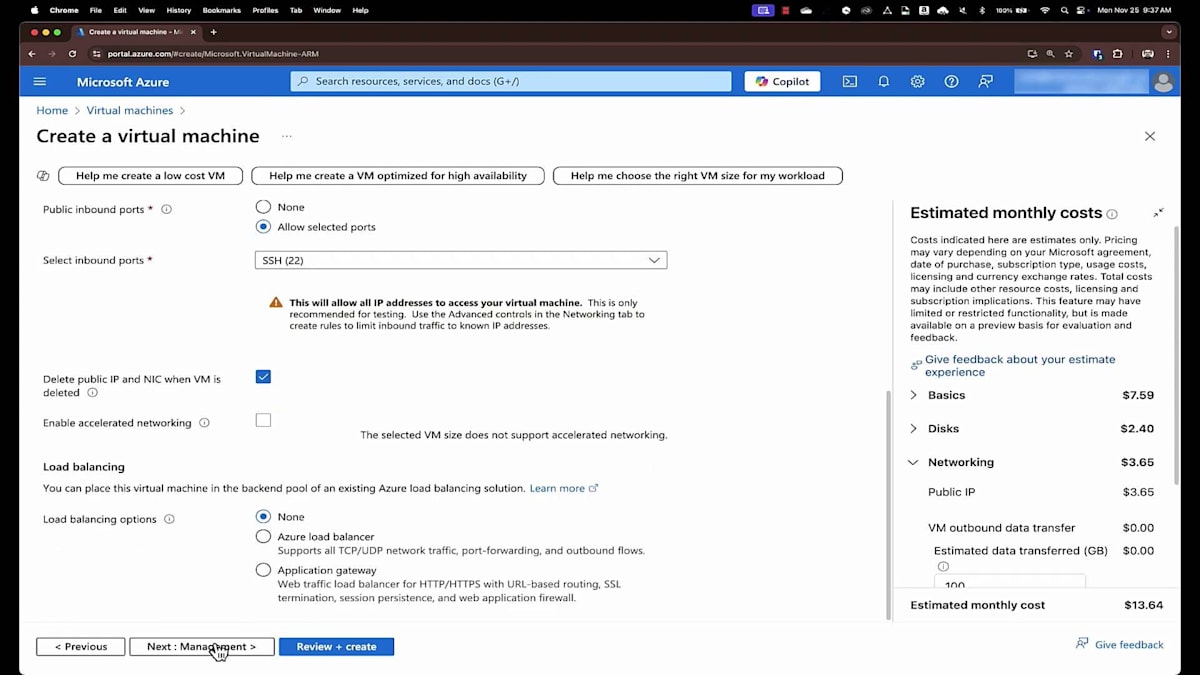Click the Estimated data transferred GB field
1200x675 pixels.
(1010, 584)
